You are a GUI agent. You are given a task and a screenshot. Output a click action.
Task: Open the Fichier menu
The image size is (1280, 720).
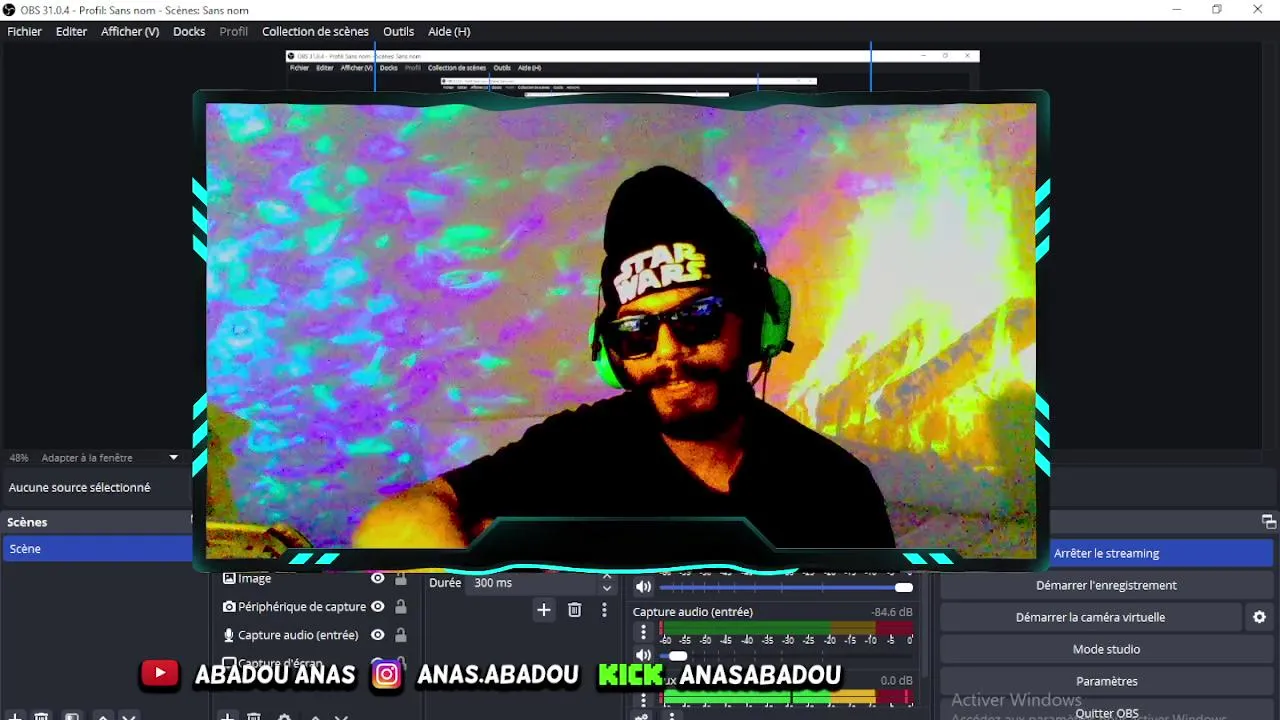click(x=25, y=31)
